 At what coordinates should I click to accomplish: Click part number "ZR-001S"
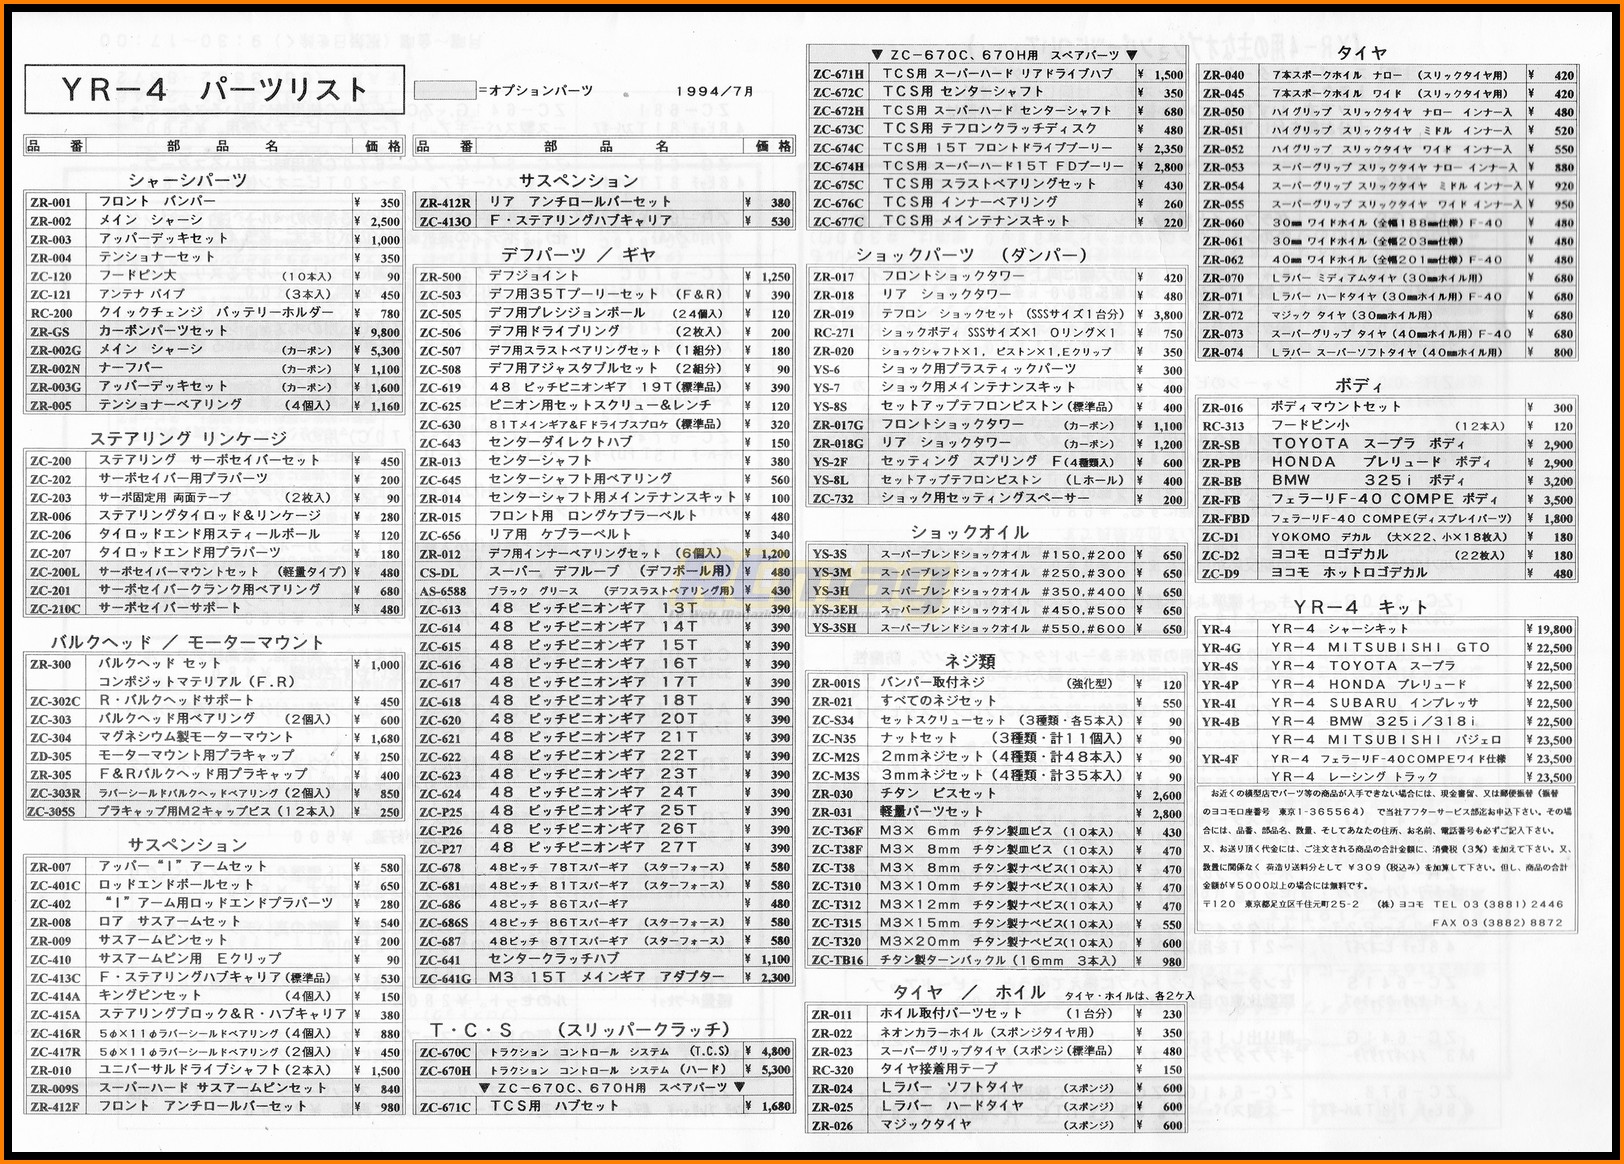(x=837, y=684)
